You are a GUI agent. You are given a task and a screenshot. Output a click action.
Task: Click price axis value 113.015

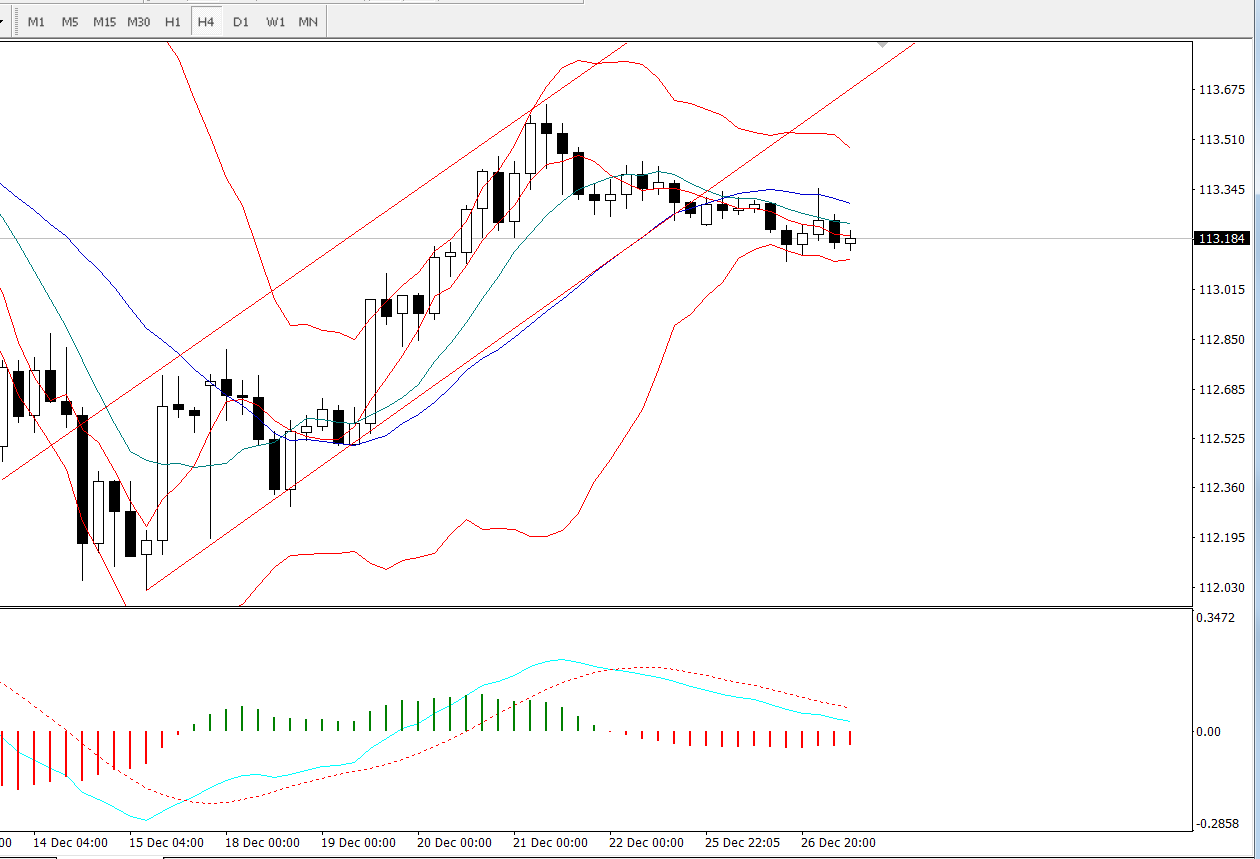pos(1221,290)
